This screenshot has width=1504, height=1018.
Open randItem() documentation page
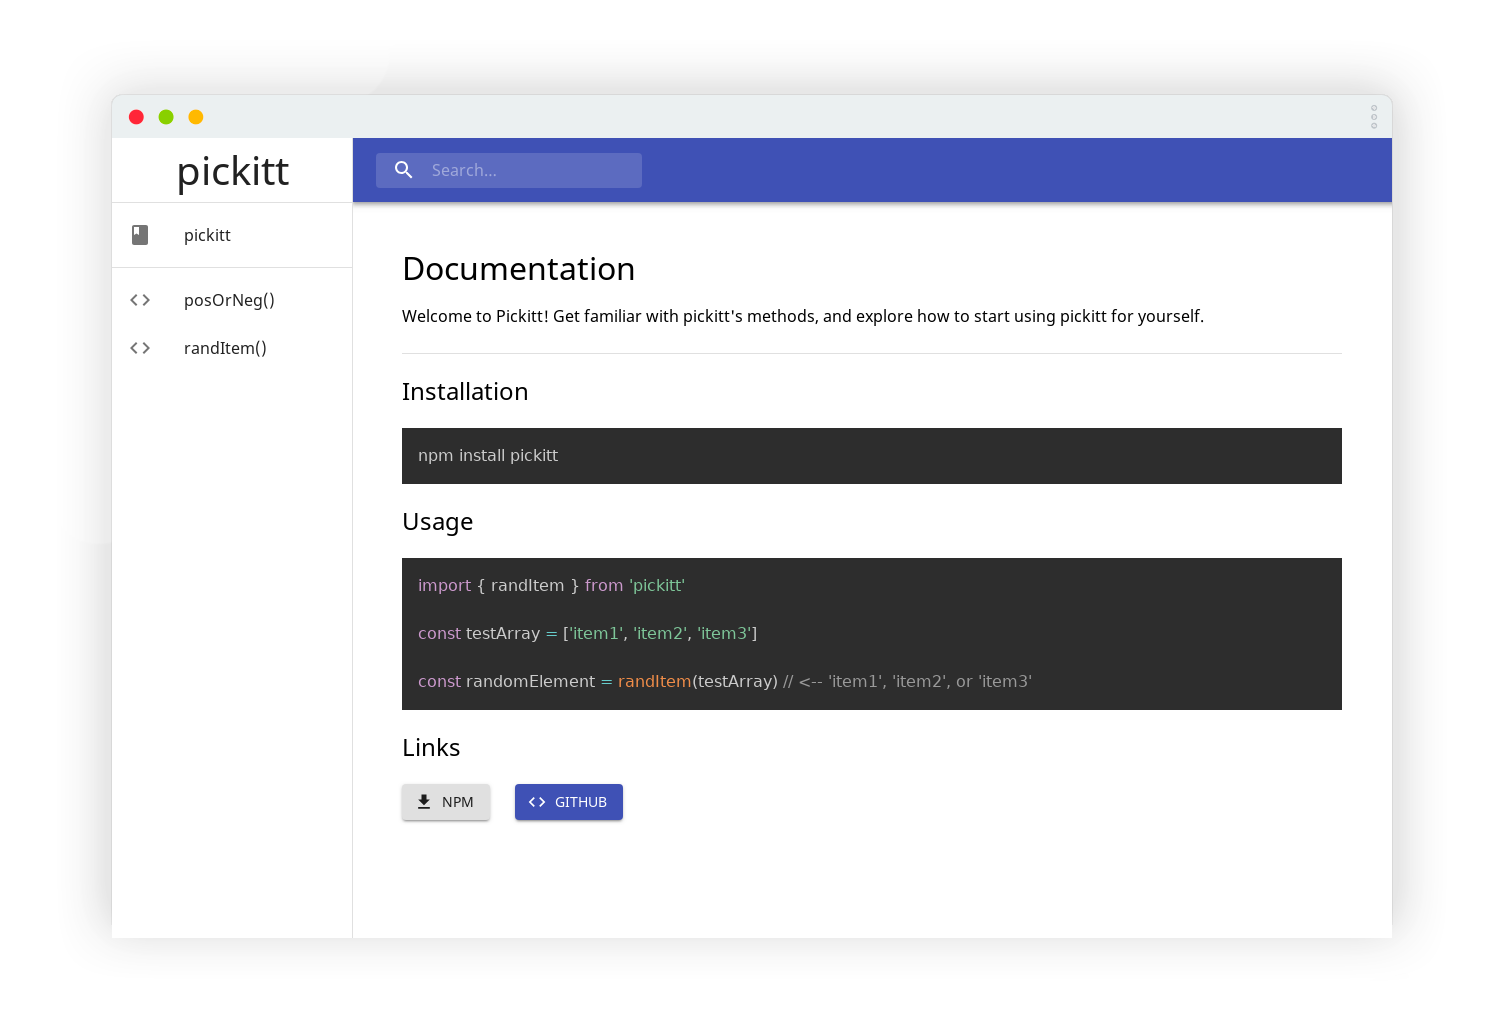232,348
